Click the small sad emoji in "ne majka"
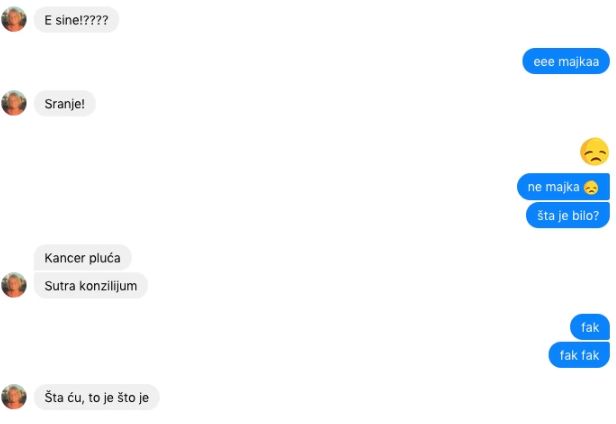This screenshot has width=616, height=424. click(591, 187)
